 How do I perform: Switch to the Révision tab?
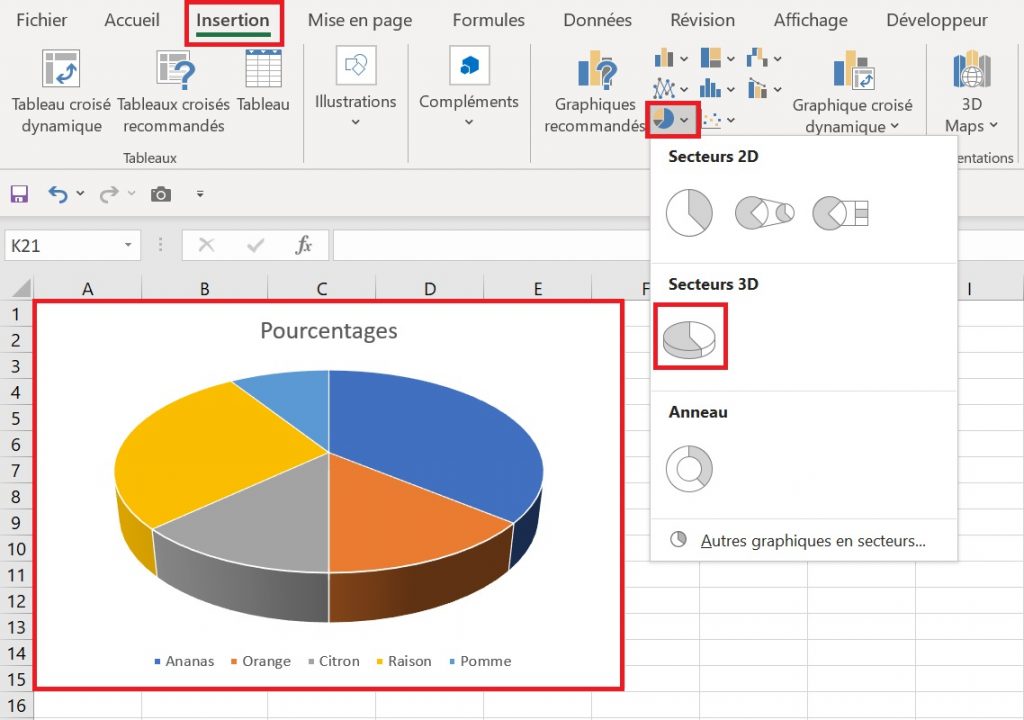pyautogui.click(x=701, y=19)
